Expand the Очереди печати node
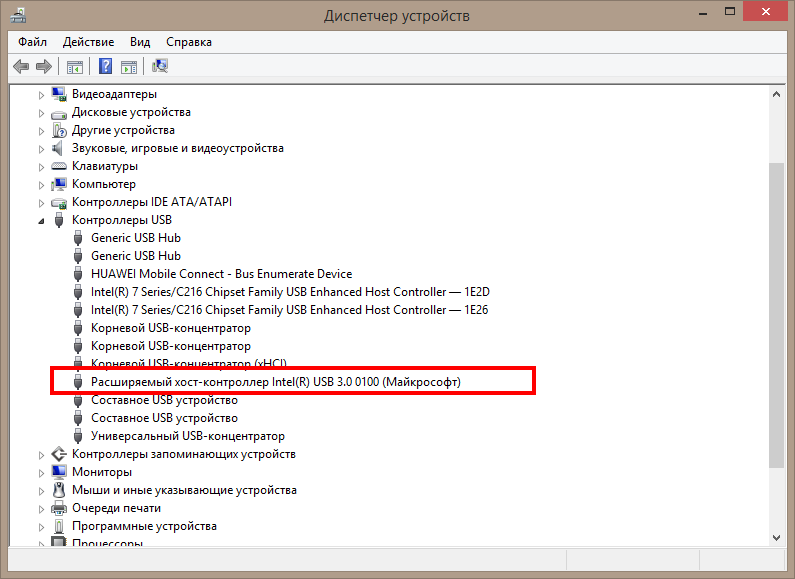The width and height of the screenshot is (795, 579). point(42,509)
